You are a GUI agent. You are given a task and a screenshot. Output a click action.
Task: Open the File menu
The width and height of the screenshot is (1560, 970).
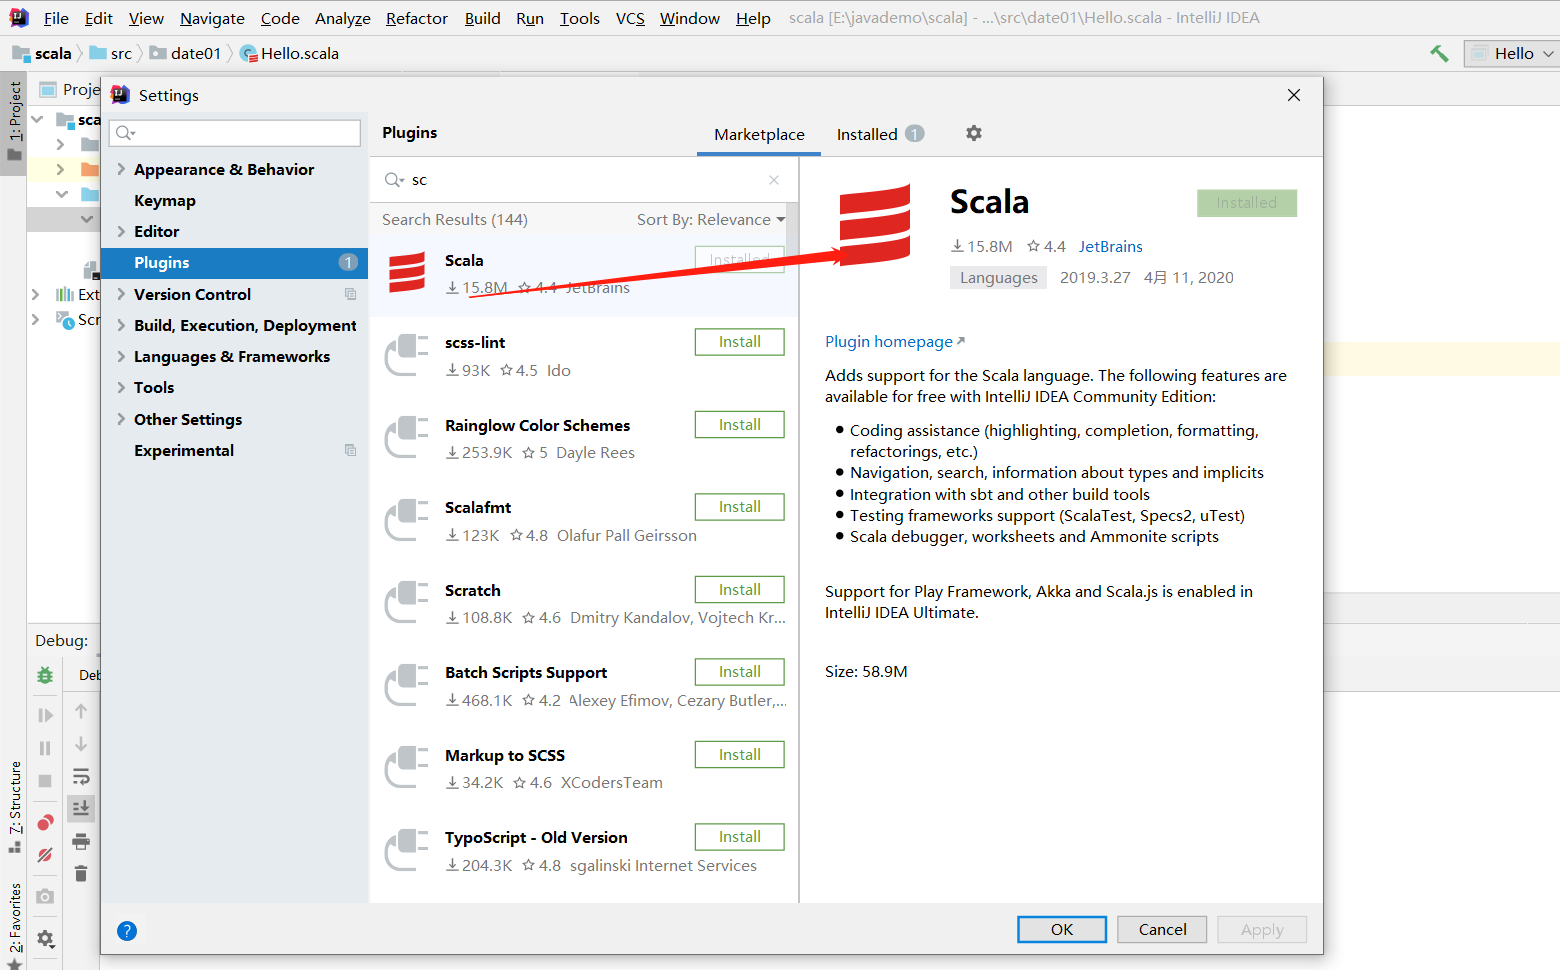pos(56,18)
